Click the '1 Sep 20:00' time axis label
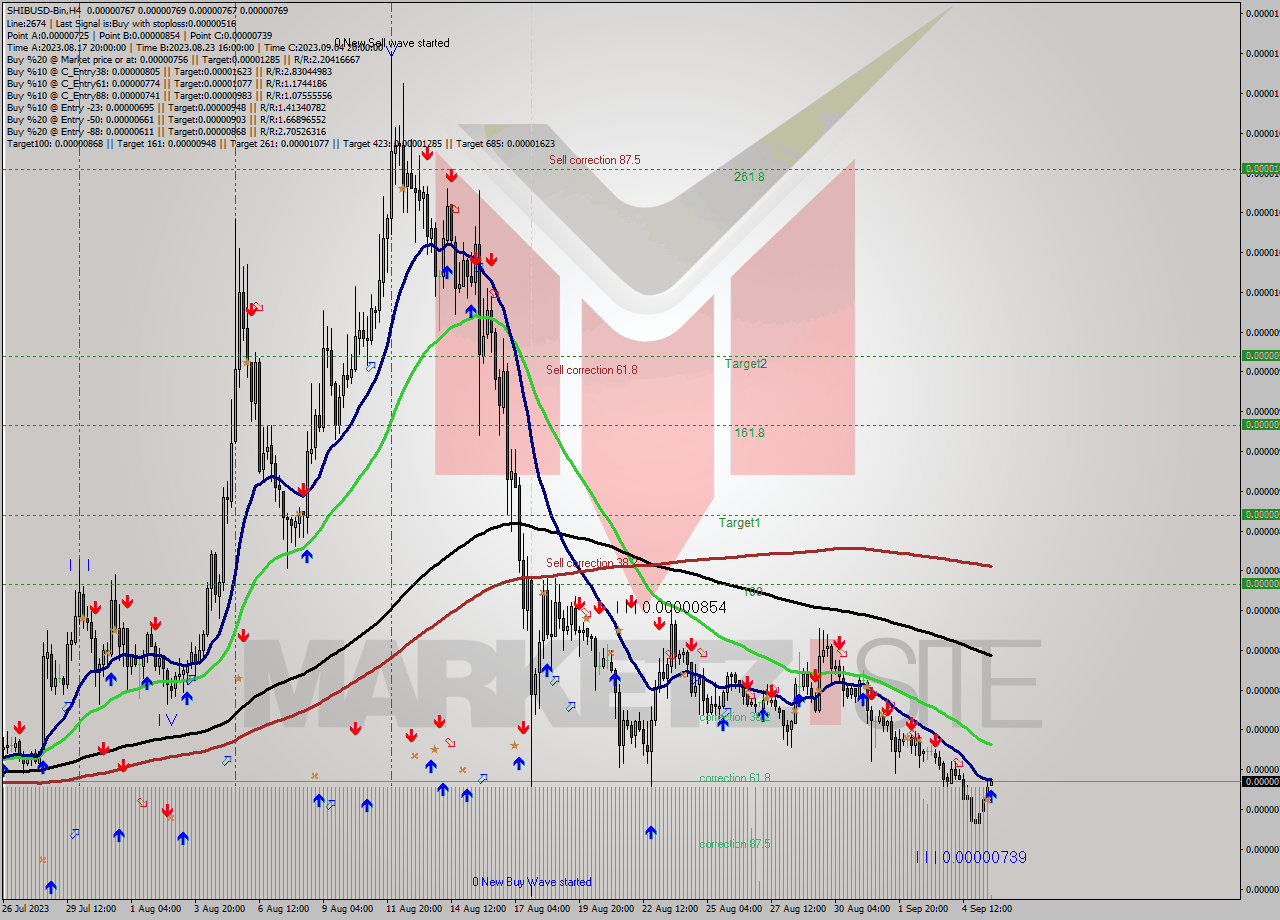 (923, 908)
